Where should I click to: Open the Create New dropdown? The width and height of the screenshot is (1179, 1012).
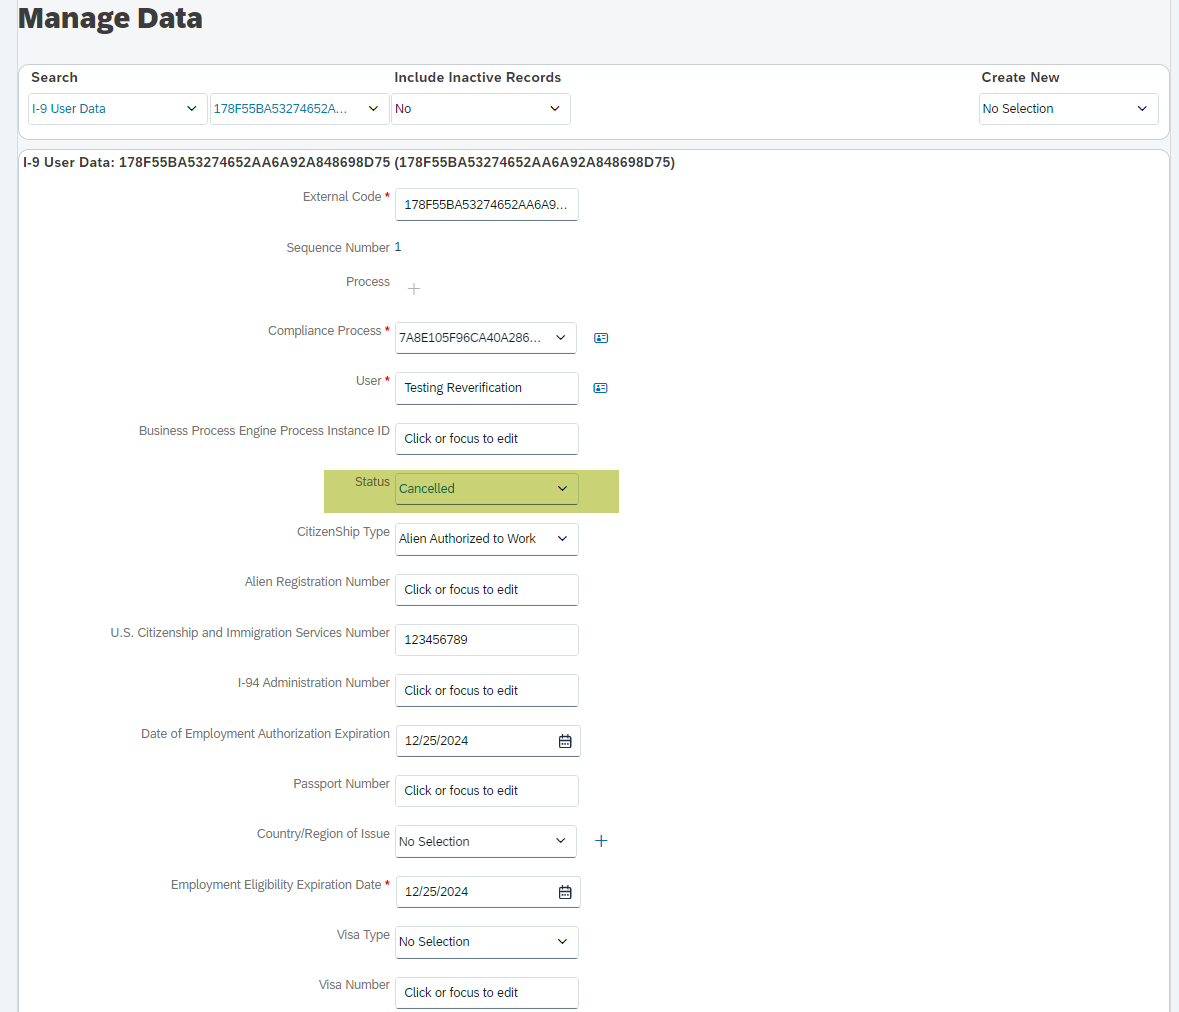tap(1068, 109)
